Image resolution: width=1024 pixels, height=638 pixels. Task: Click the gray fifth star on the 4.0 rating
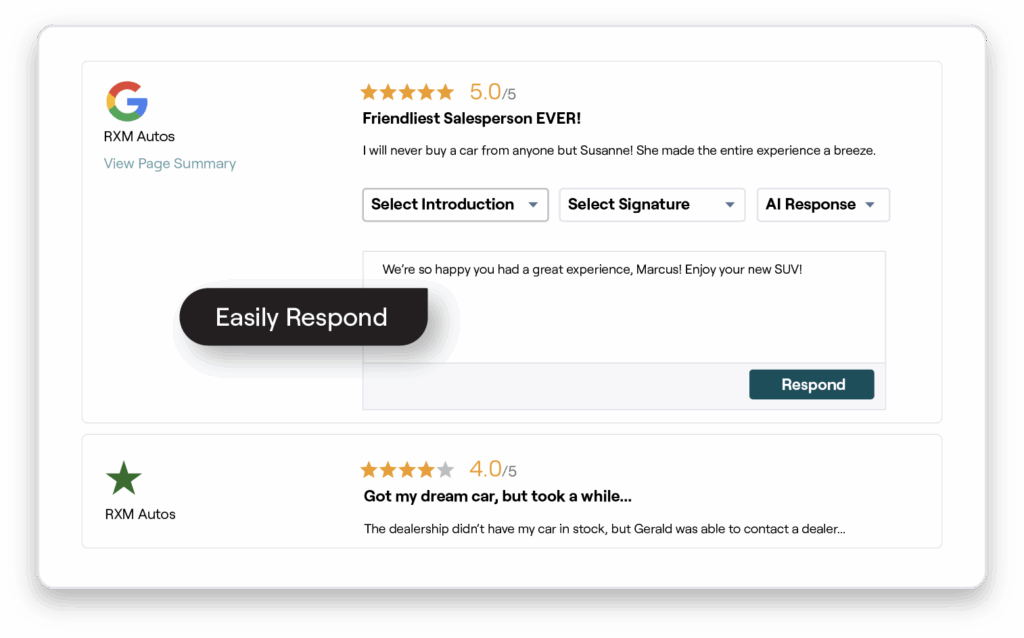[x=446, y=468]
